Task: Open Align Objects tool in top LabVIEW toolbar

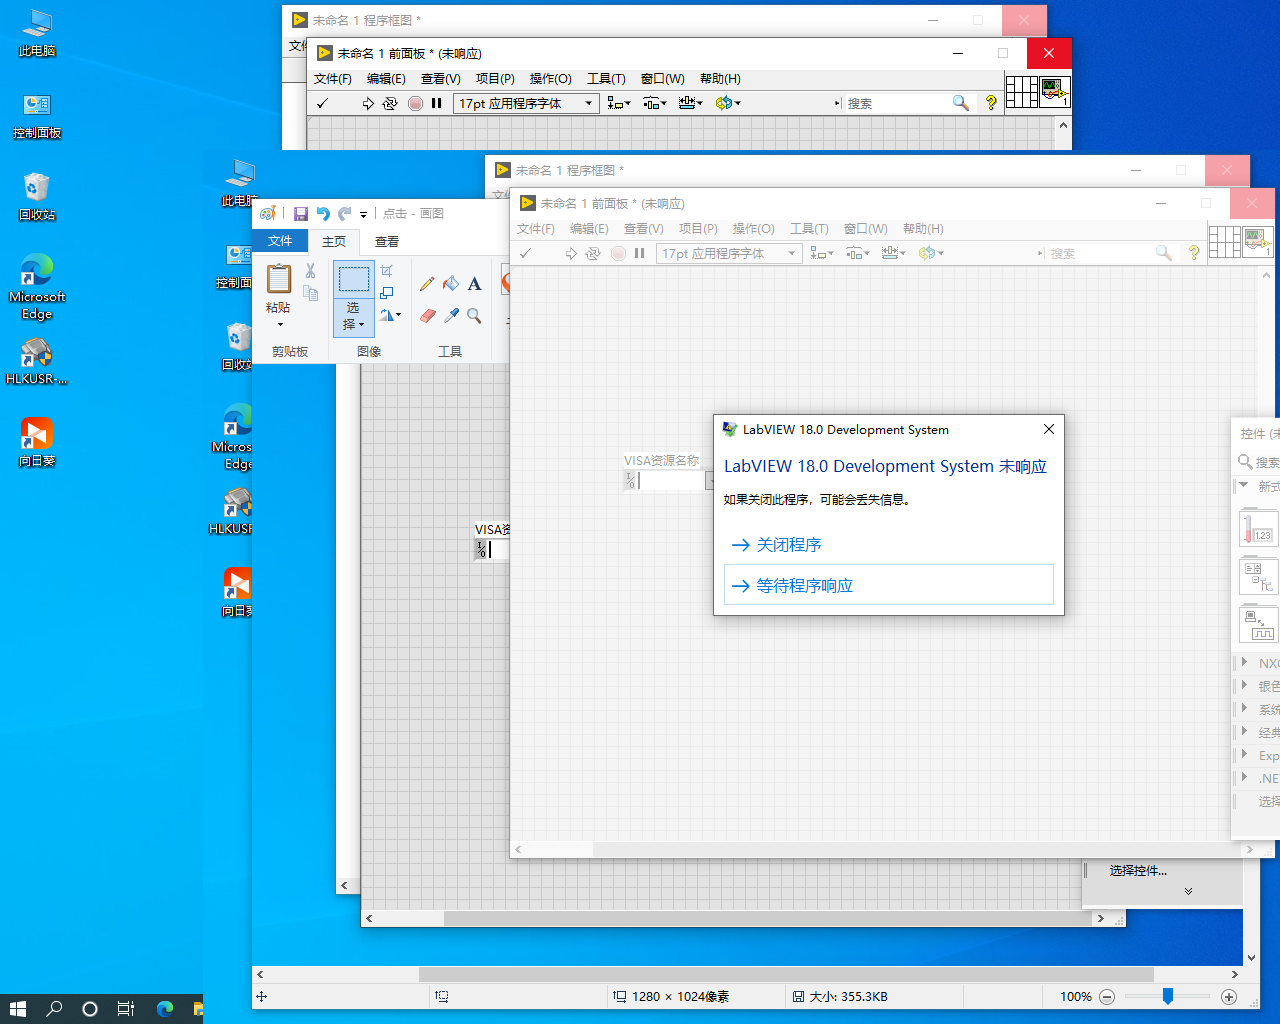Action: pyautogui.click(x=619, y=103)
